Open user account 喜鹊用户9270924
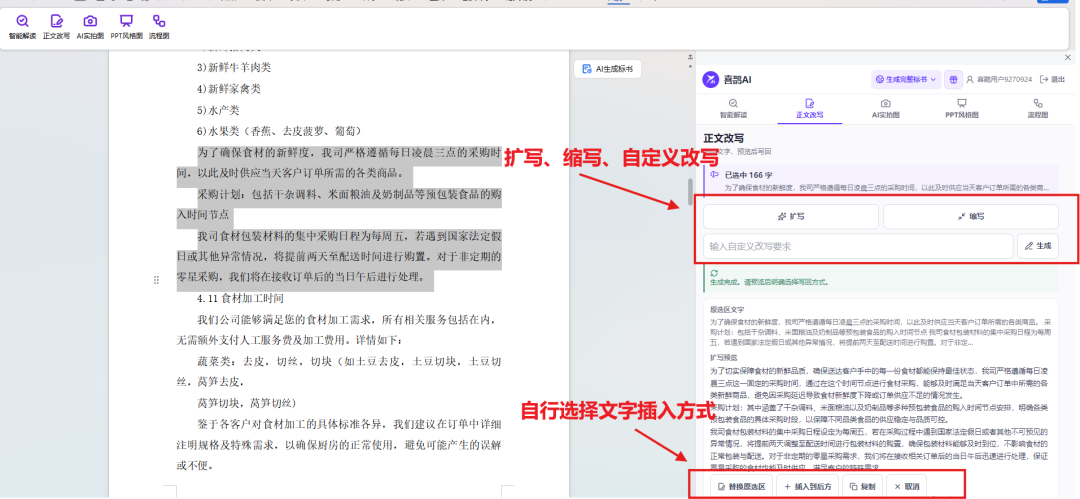This screenshot has width=1080, height=499. 999,80
